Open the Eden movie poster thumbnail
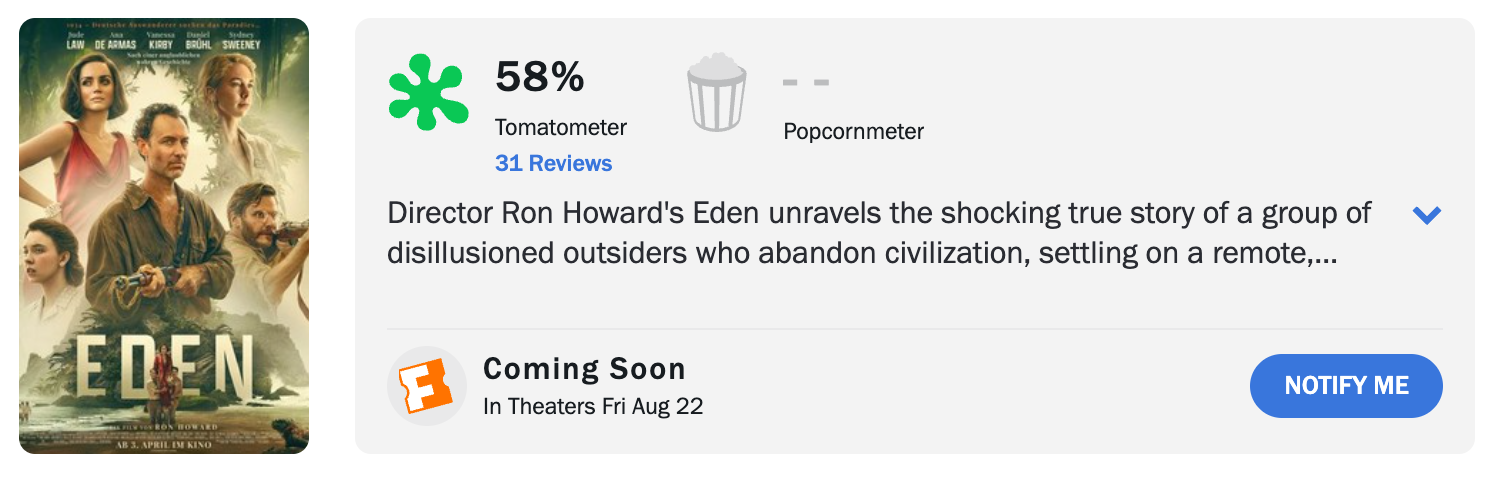Image resolution: width=1488 pixels, height=482 pixels. [164, 236]
